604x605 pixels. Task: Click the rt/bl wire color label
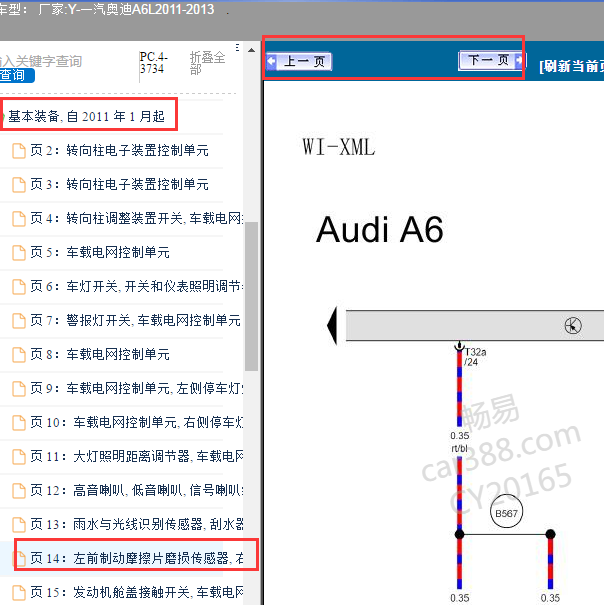coord(459,448)
